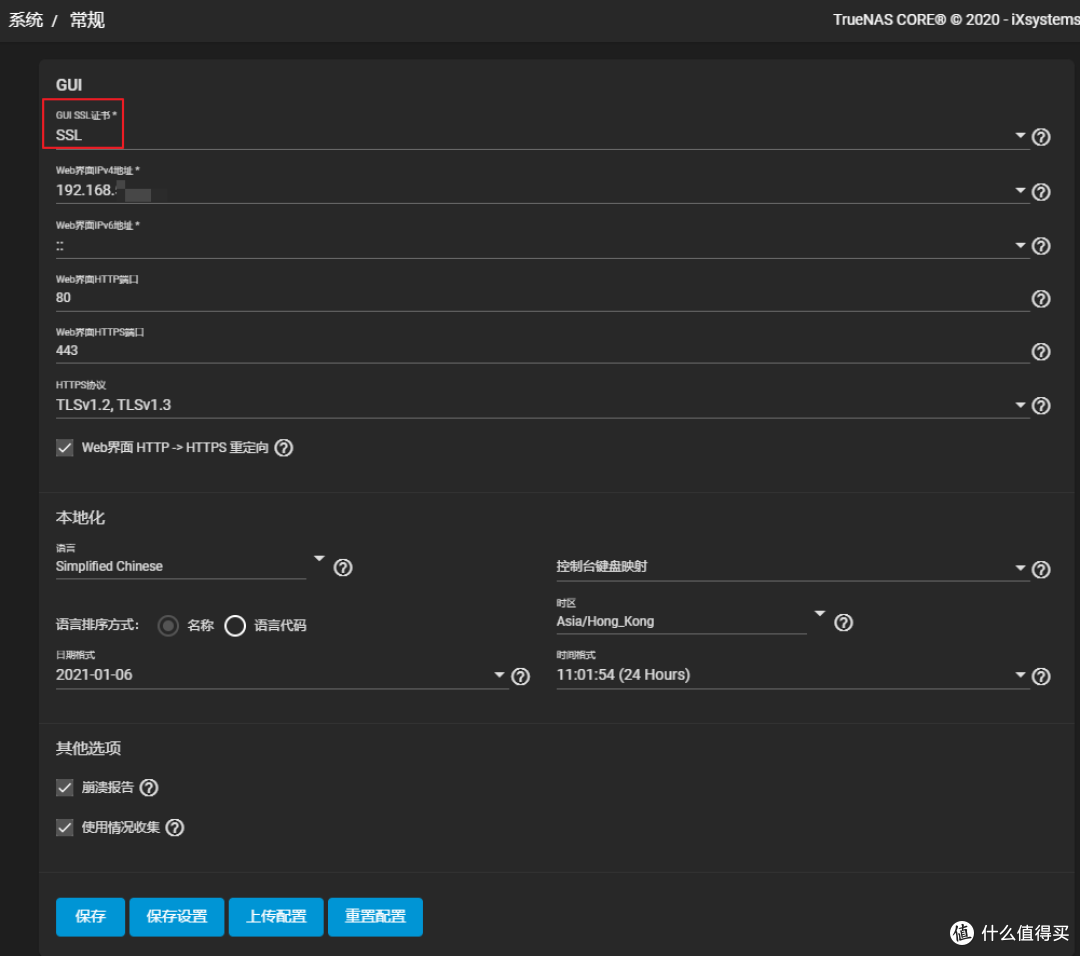Open help tooltip for Web界面HTTP端口
This screenshot has width=1080, height=956.
pyautogui.click(x=1041, y=298)
